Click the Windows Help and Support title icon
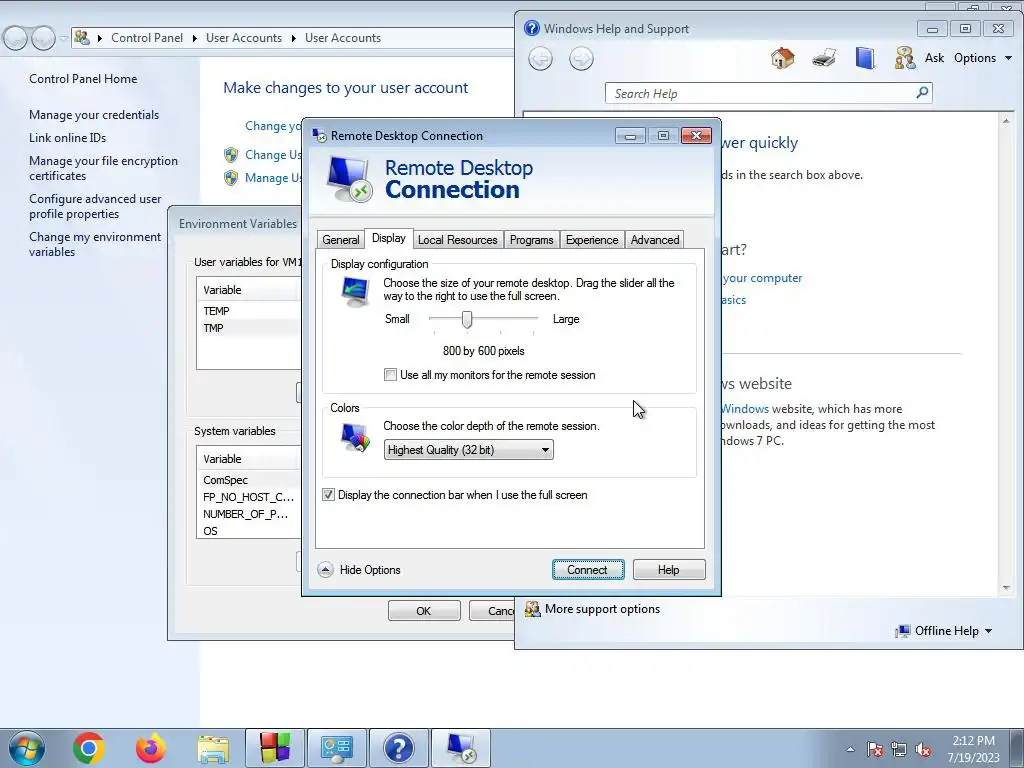The width and height of the screenshot is (1024, 768). [x=532, y=28]
